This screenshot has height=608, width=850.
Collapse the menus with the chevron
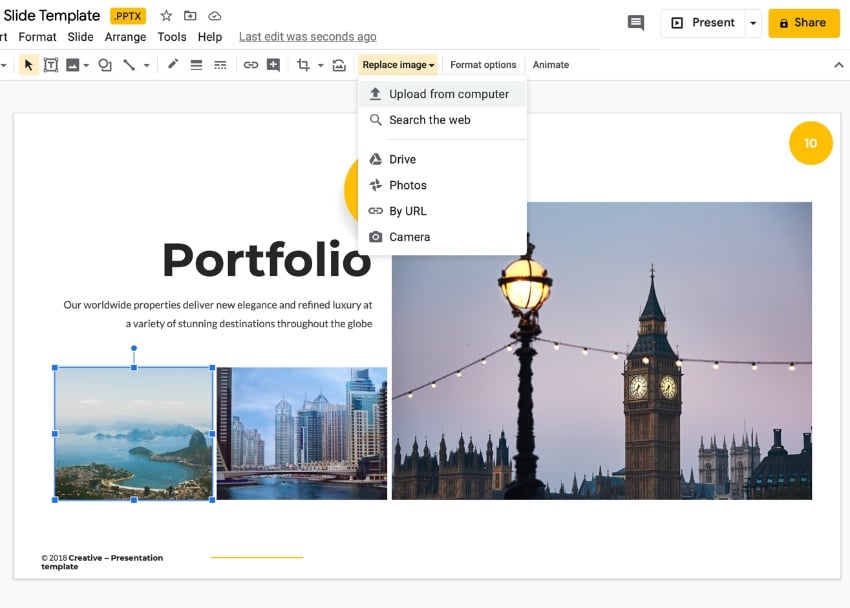tap(838, 65)
